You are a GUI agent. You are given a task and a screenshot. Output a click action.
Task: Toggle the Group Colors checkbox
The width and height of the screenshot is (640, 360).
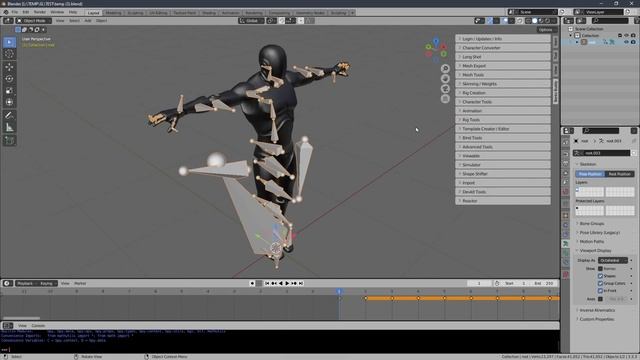pos(600,284)
